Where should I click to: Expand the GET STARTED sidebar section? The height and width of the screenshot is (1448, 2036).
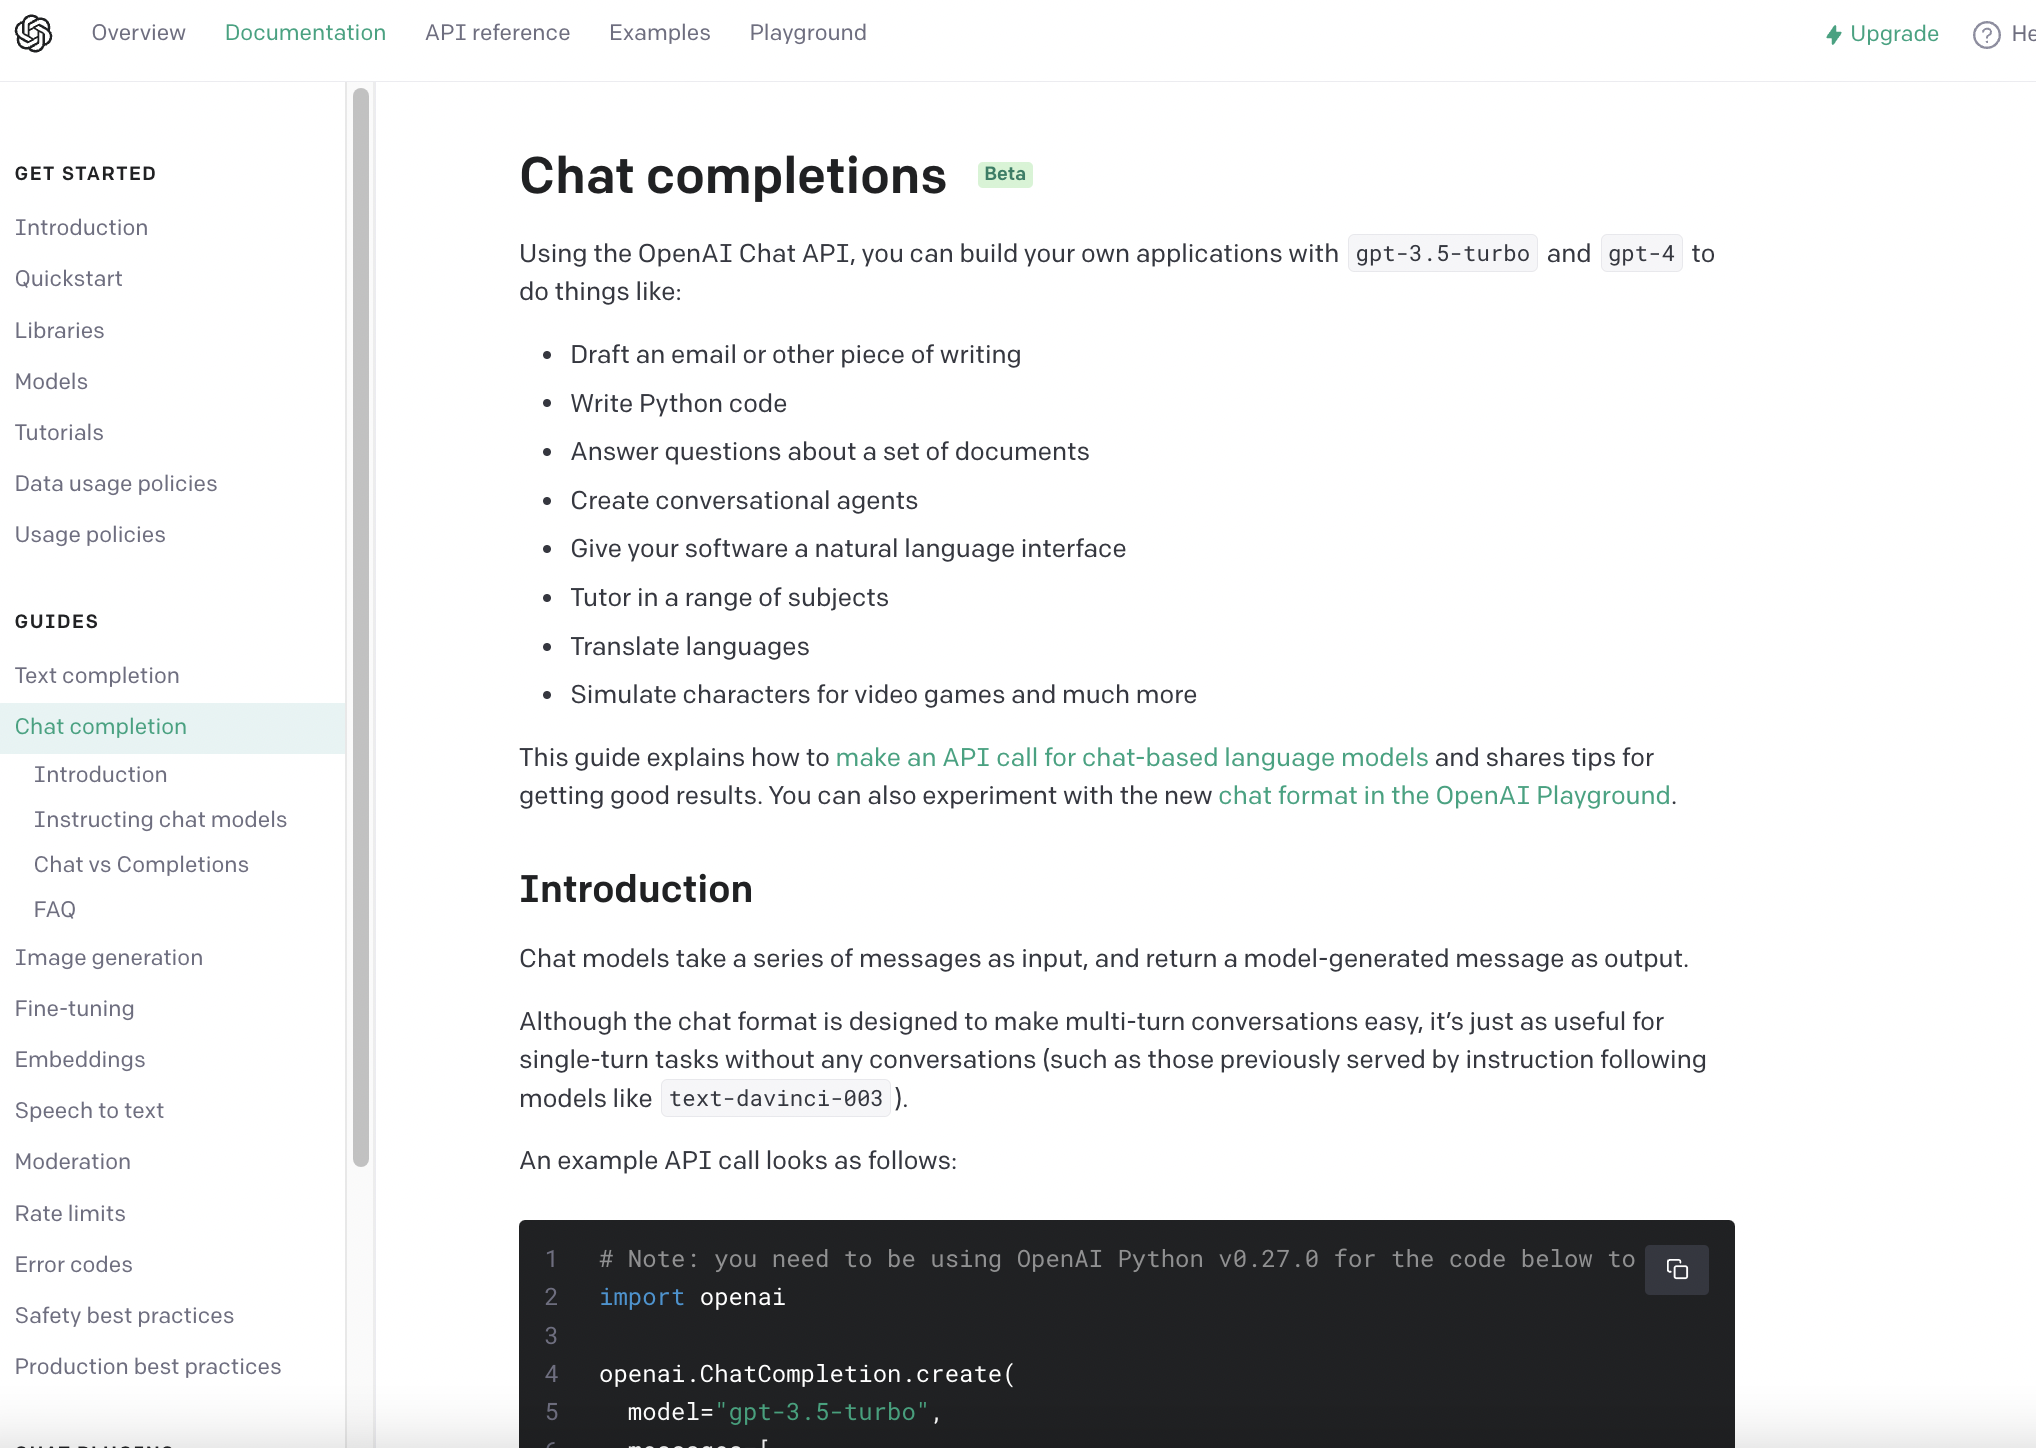85,174
